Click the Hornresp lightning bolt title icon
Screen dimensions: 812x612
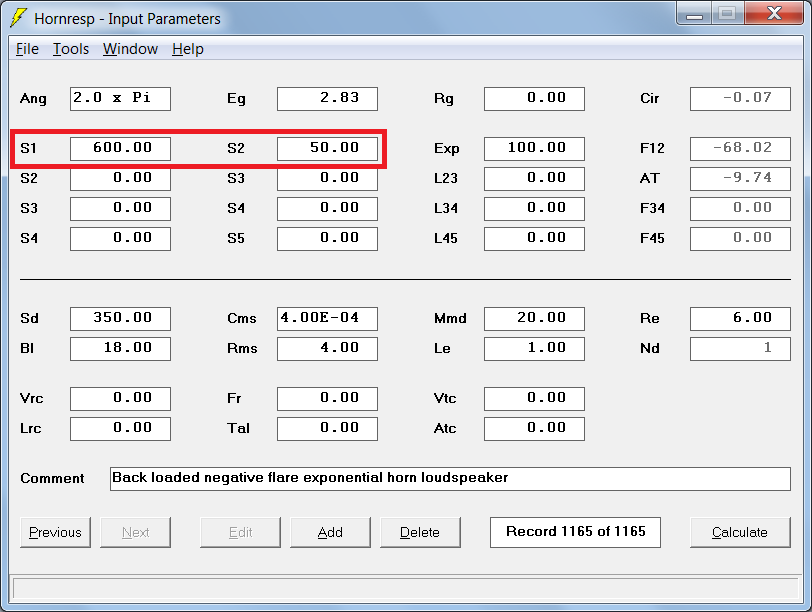tap(19, 18)
